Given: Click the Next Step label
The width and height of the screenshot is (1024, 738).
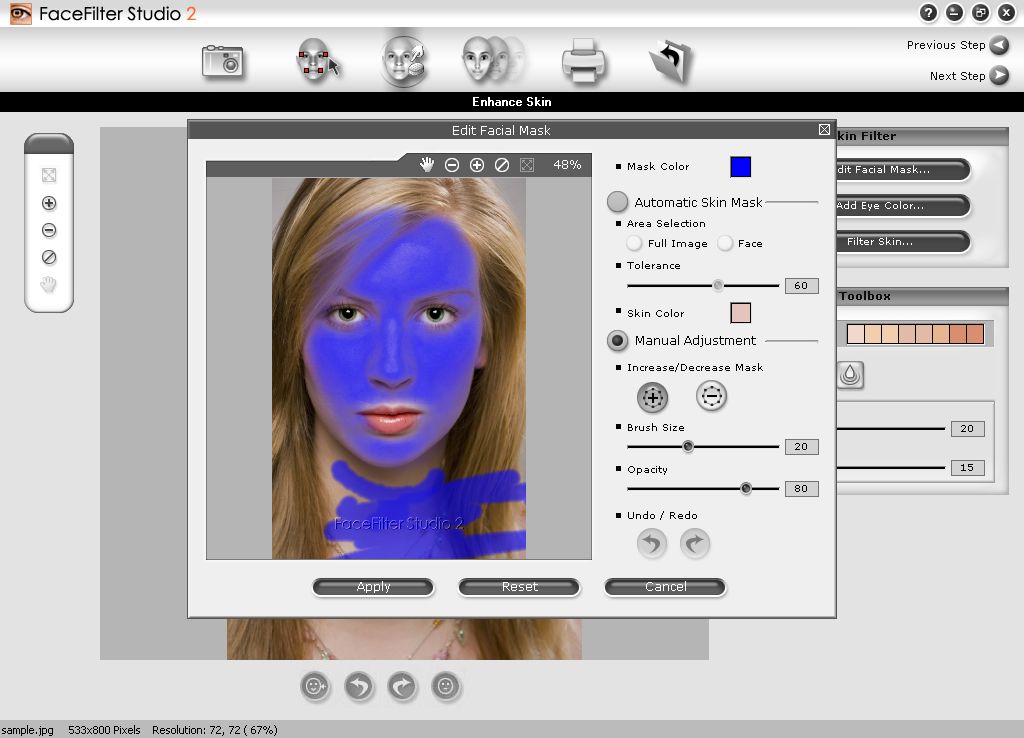Looking at the screenshot, I should click(x=957, y=76).
